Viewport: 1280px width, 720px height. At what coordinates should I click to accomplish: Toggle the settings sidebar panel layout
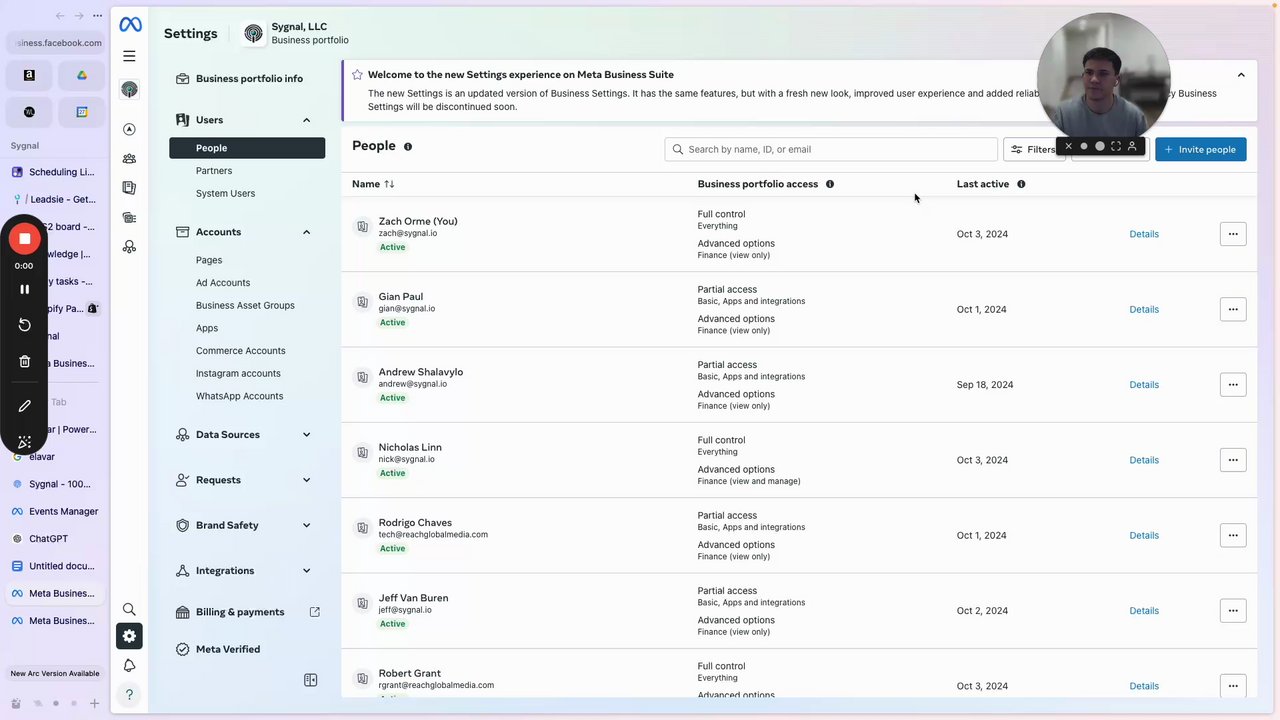(x=311, y=680)
